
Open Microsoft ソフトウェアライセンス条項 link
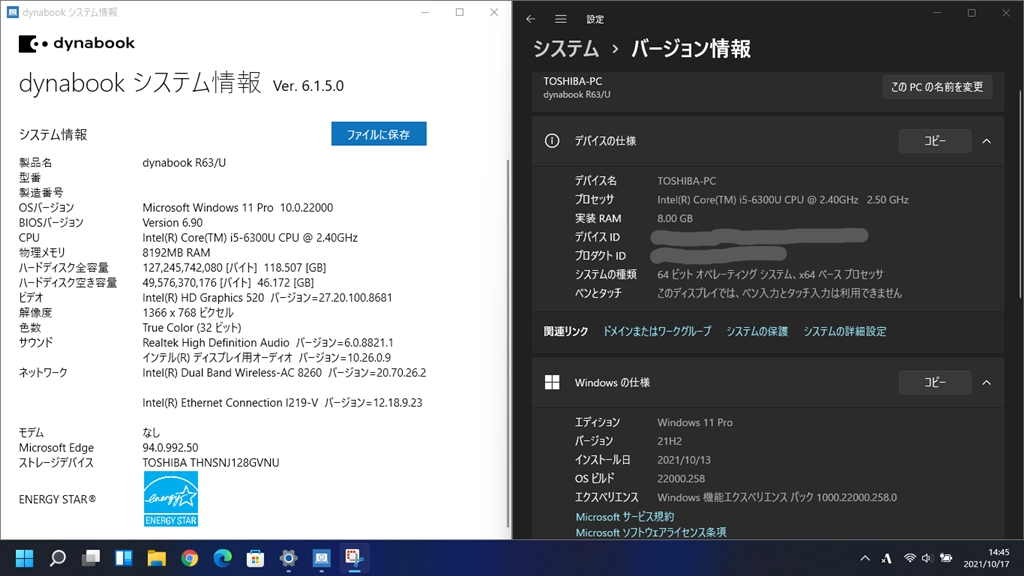(650, 532)
